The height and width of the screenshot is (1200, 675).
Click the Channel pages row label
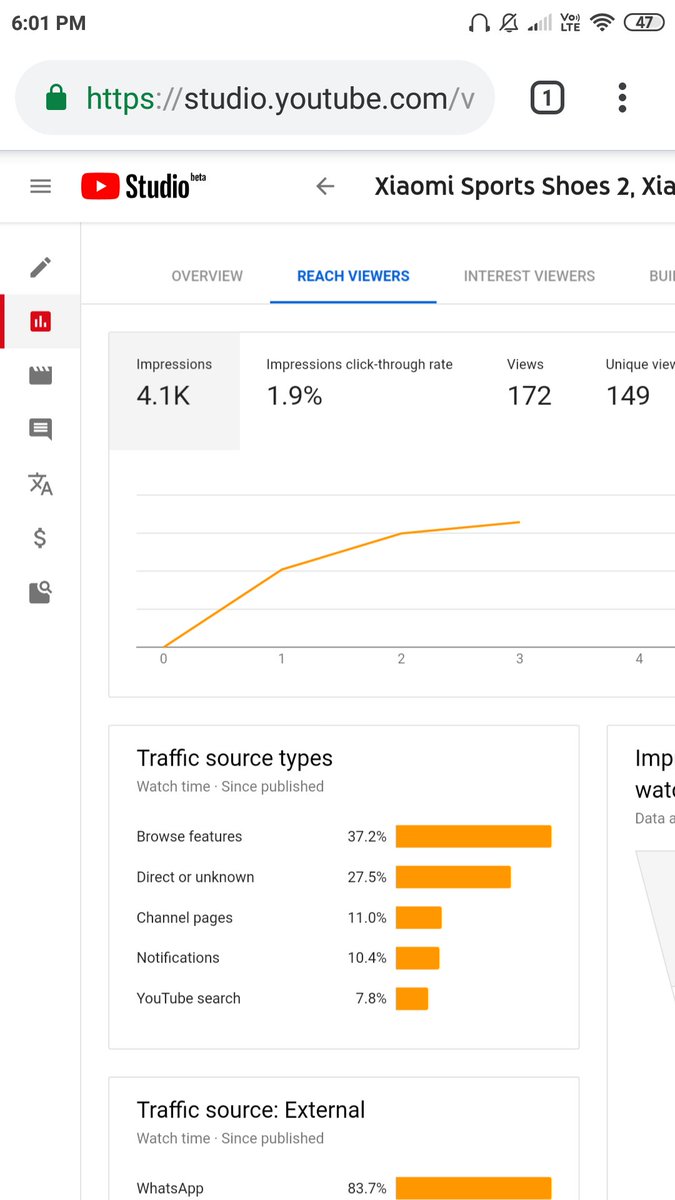[x=184, y=917]
